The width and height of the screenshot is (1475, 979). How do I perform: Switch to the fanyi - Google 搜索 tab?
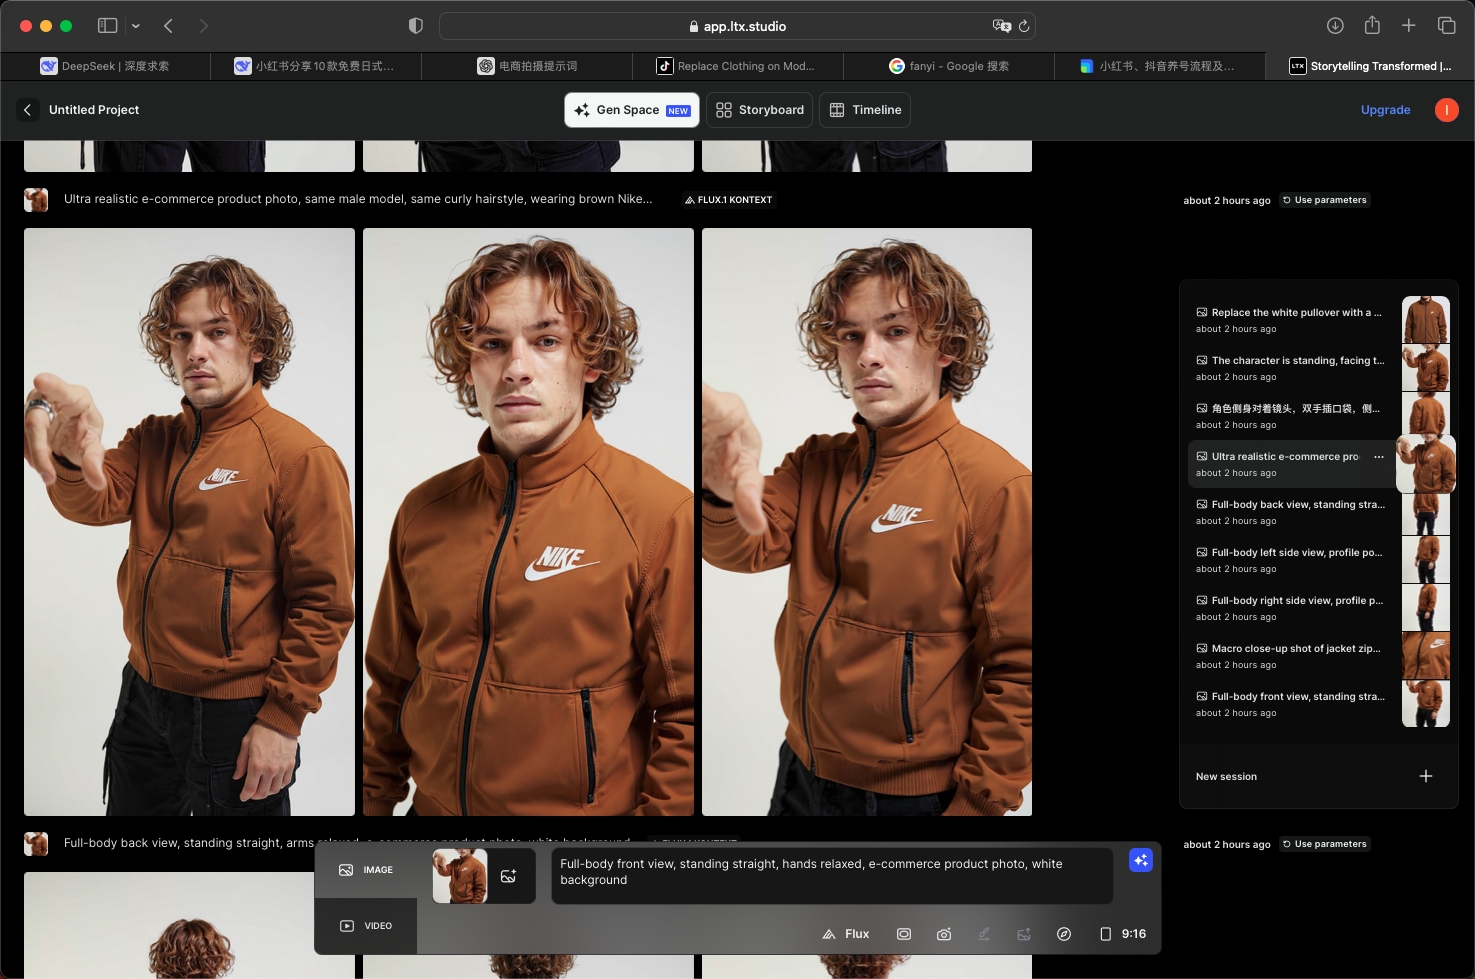coord(949,66)
